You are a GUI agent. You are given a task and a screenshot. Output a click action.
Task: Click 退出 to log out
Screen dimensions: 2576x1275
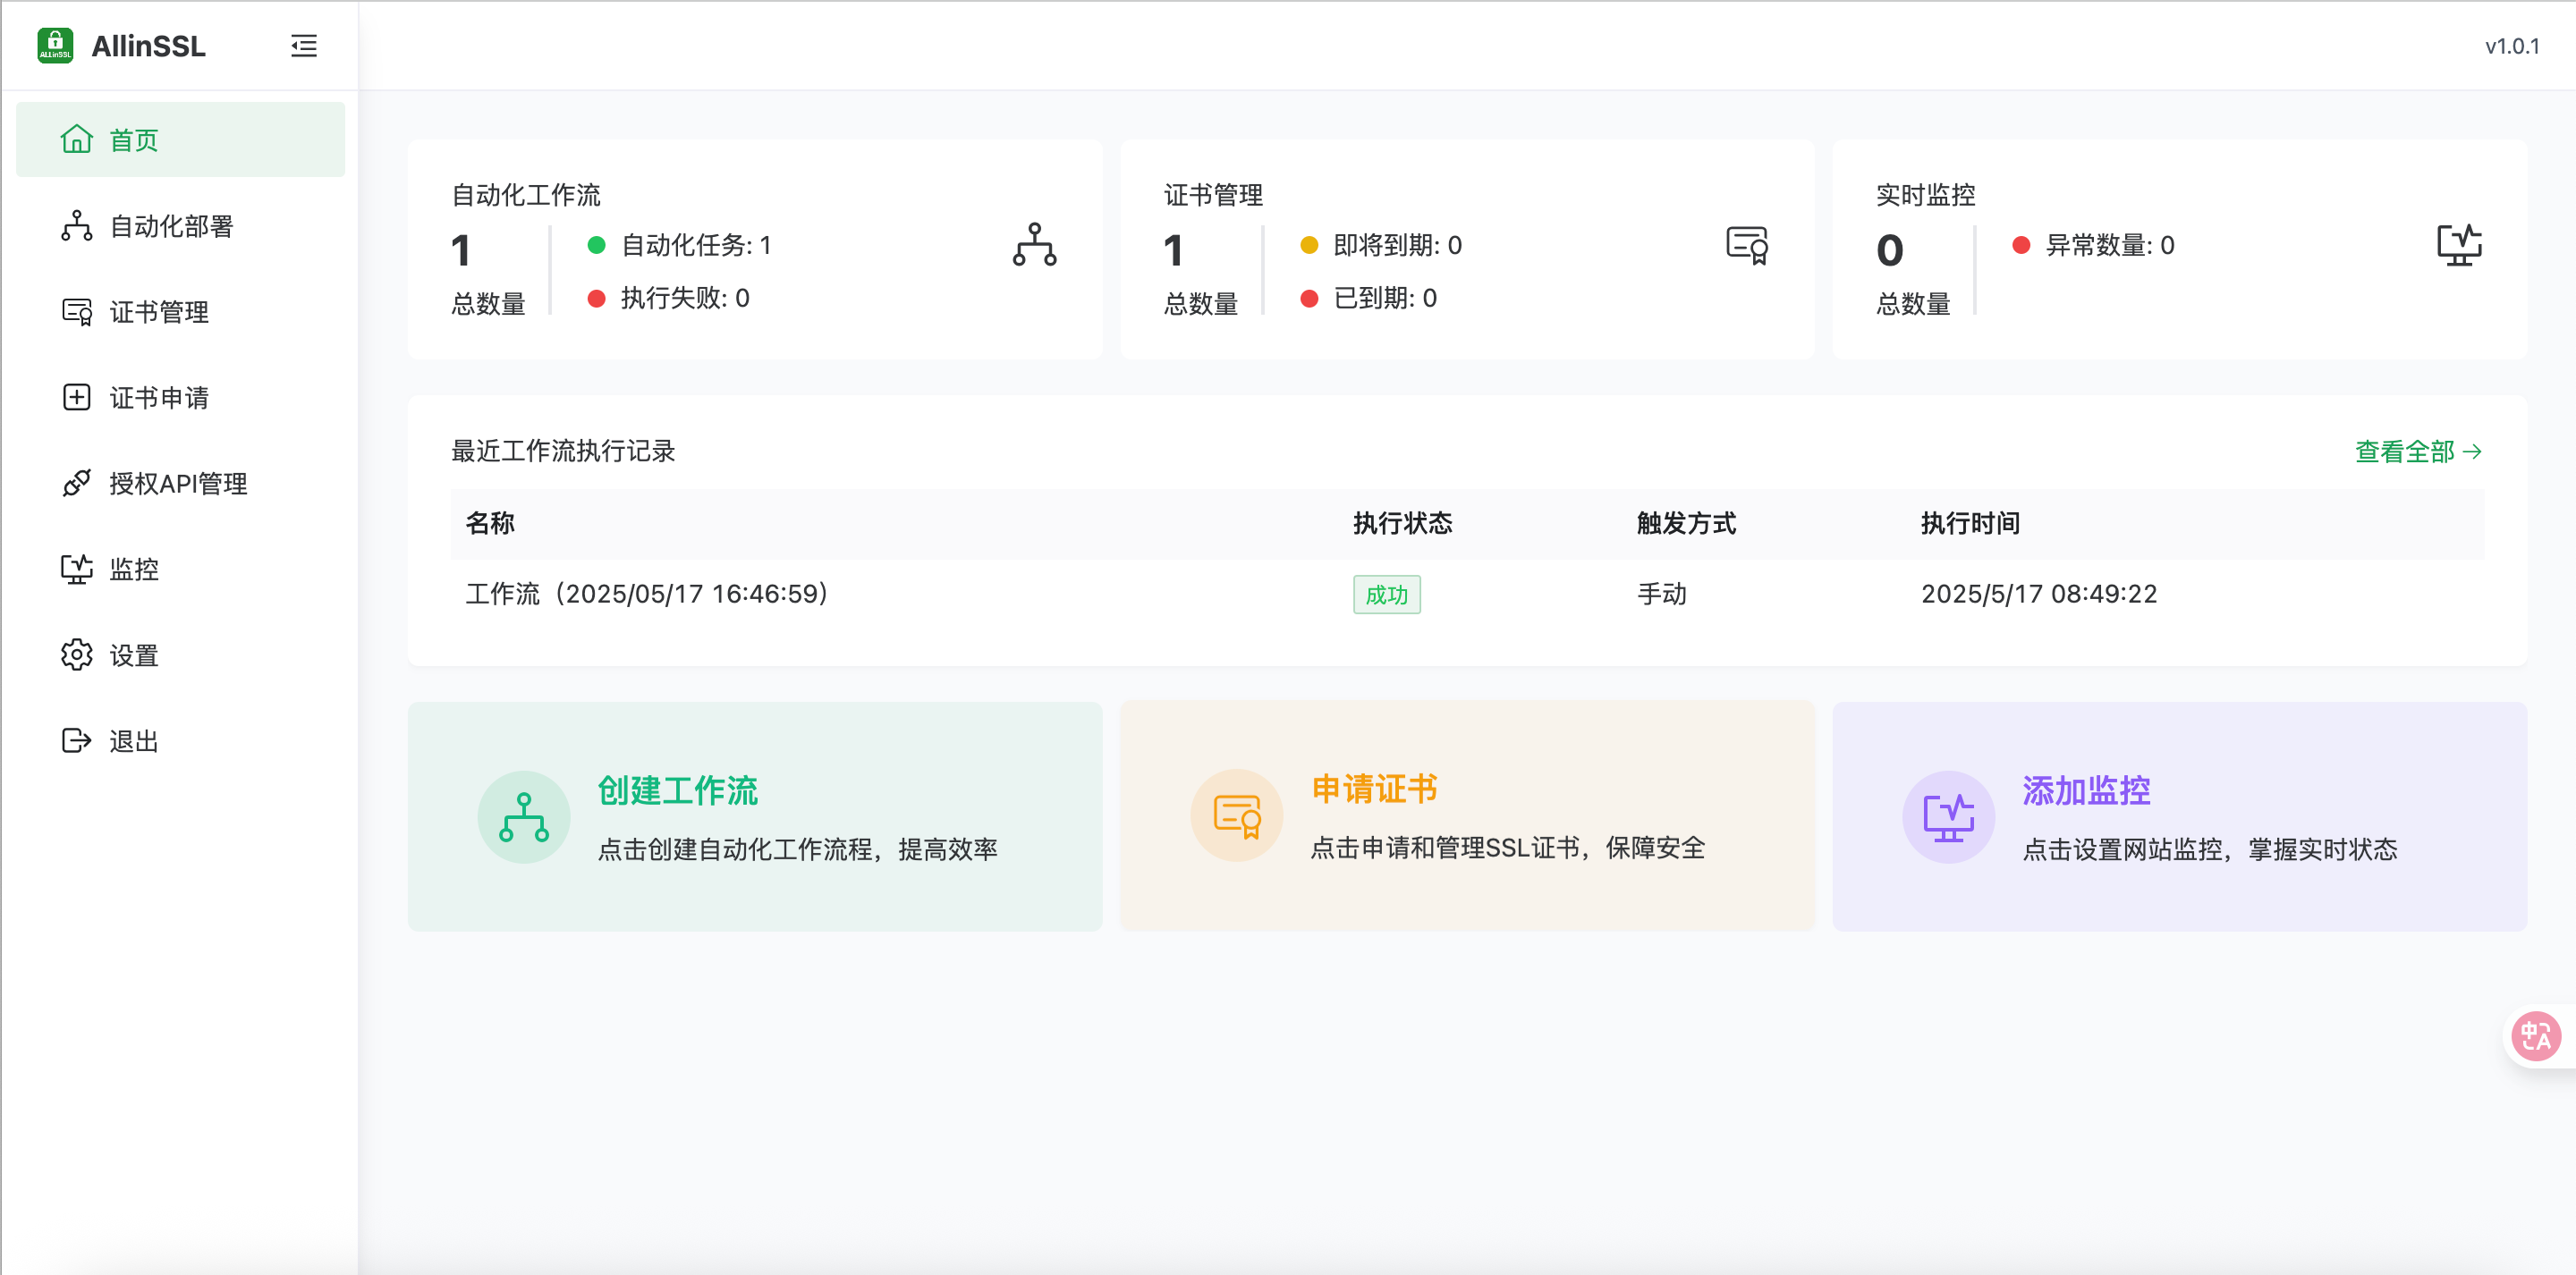pyautogui.click(x=134, y=741)
